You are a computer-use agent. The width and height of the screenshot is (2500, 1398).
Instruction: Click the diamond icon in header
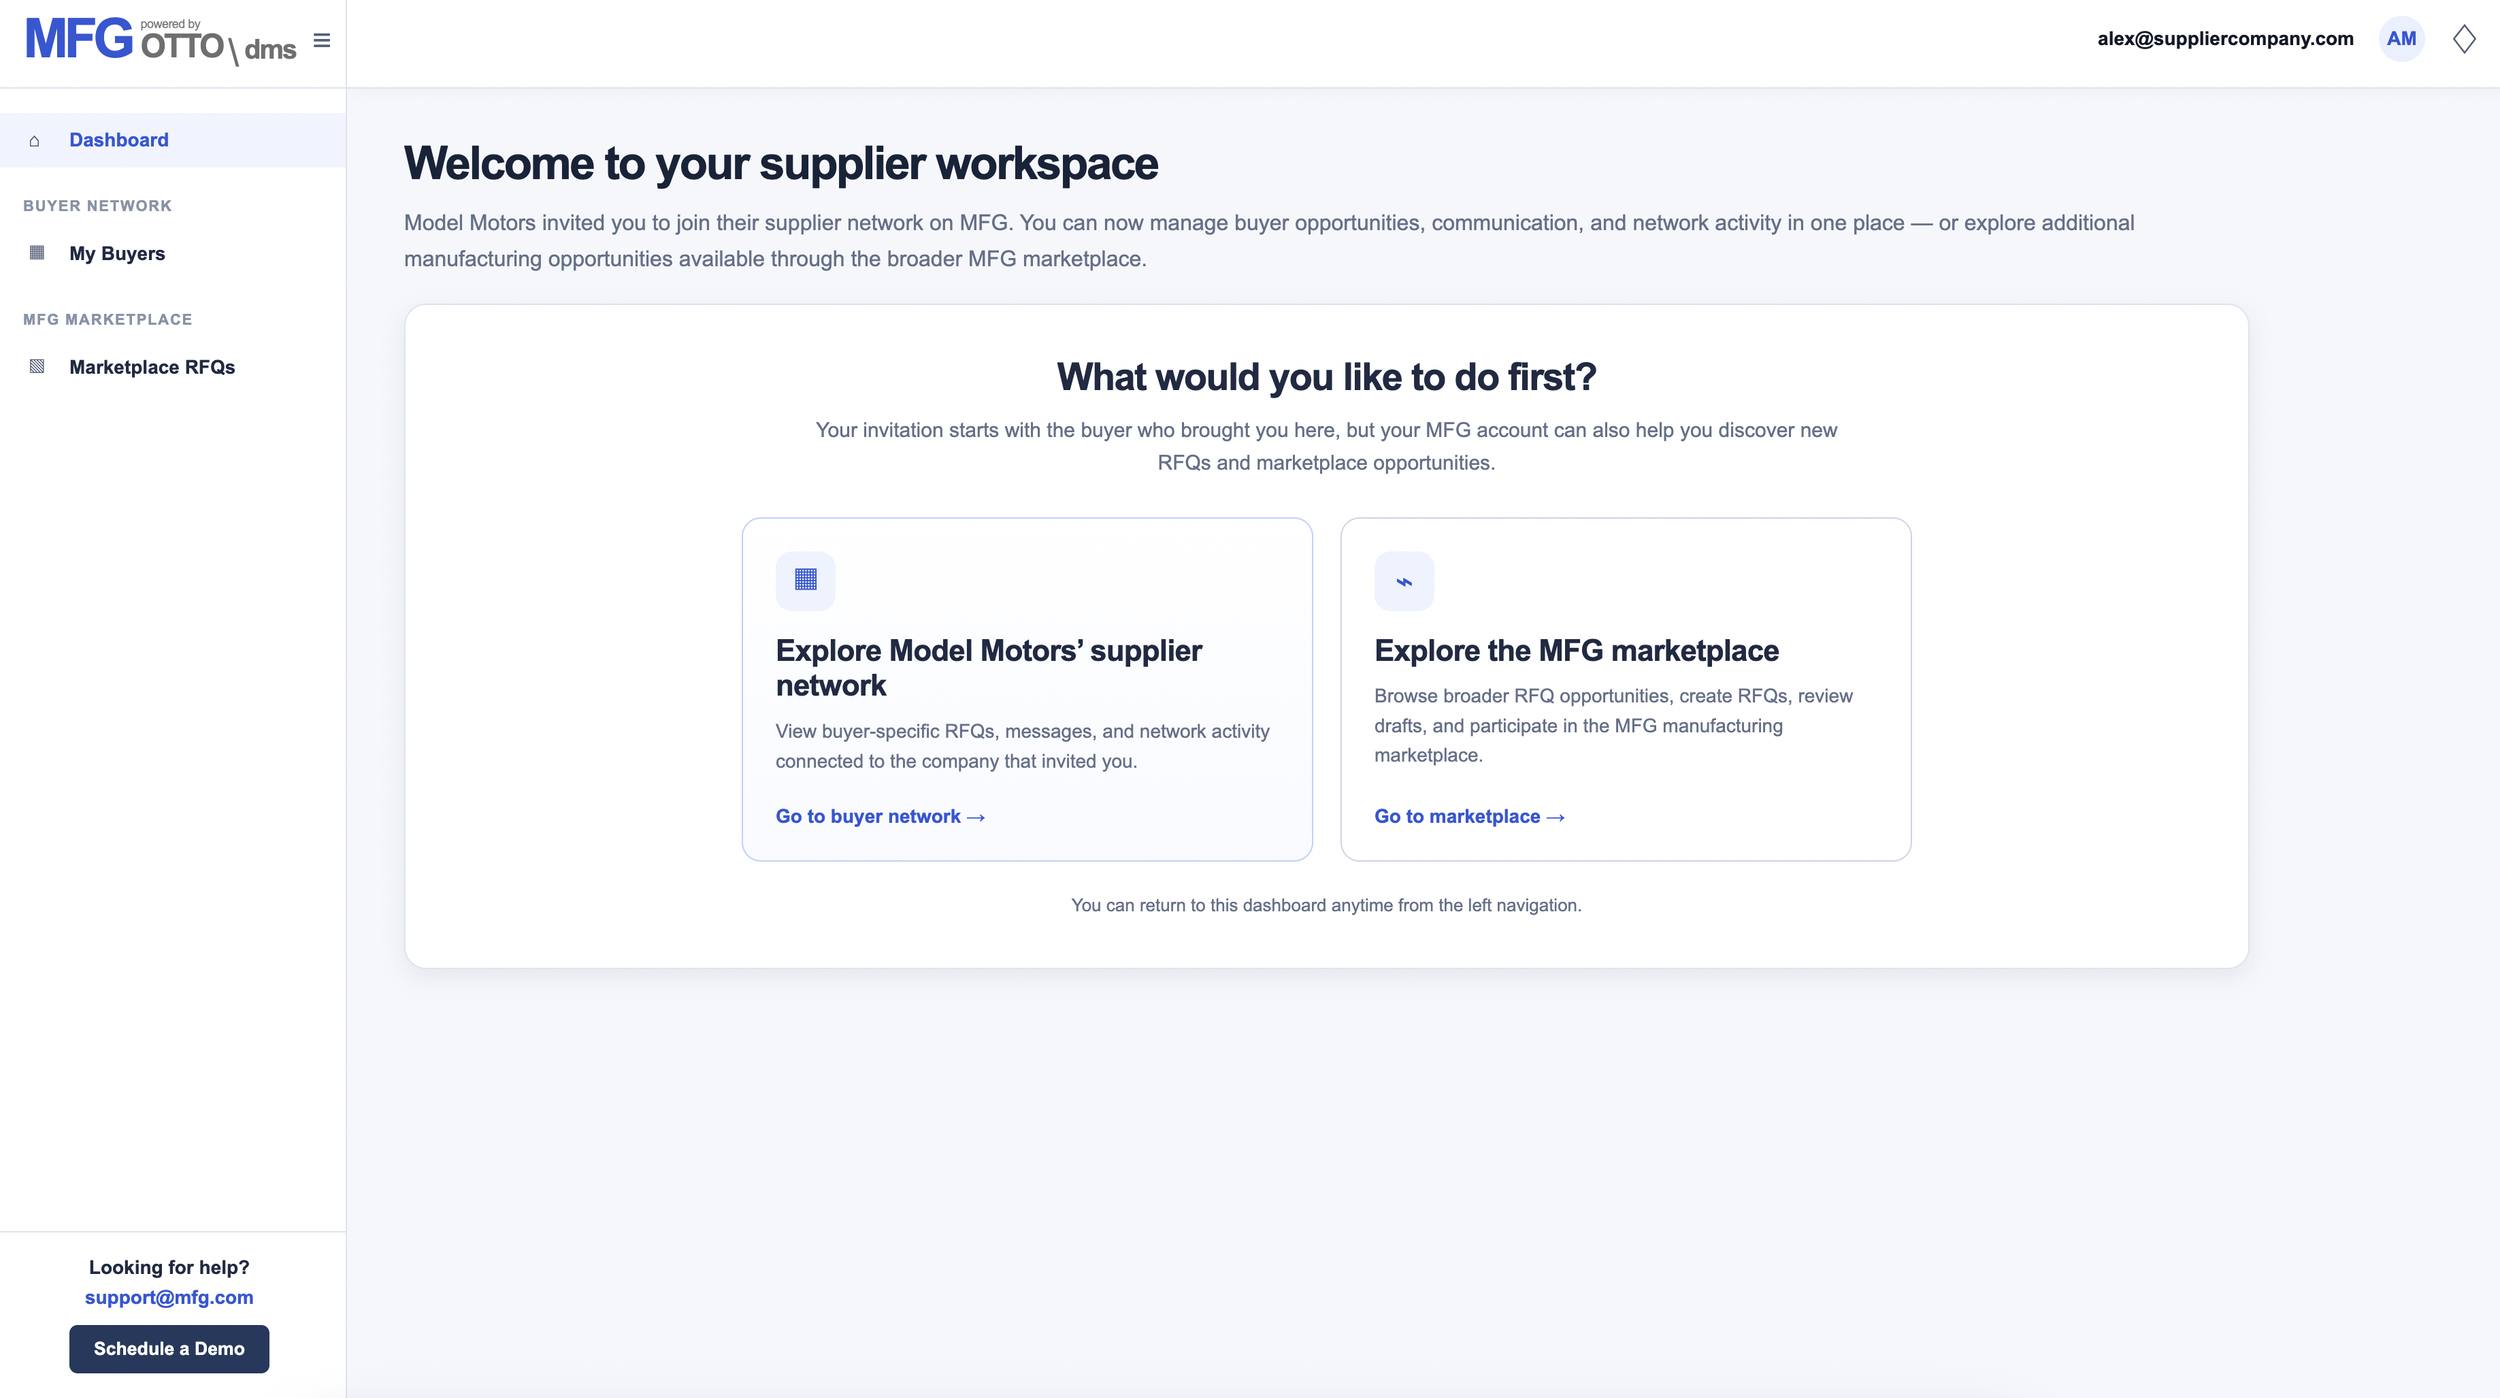2464,39
